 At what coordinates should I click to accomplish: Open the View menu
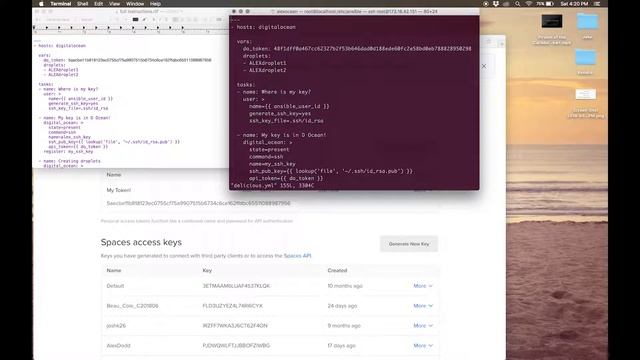coord(114,4)
